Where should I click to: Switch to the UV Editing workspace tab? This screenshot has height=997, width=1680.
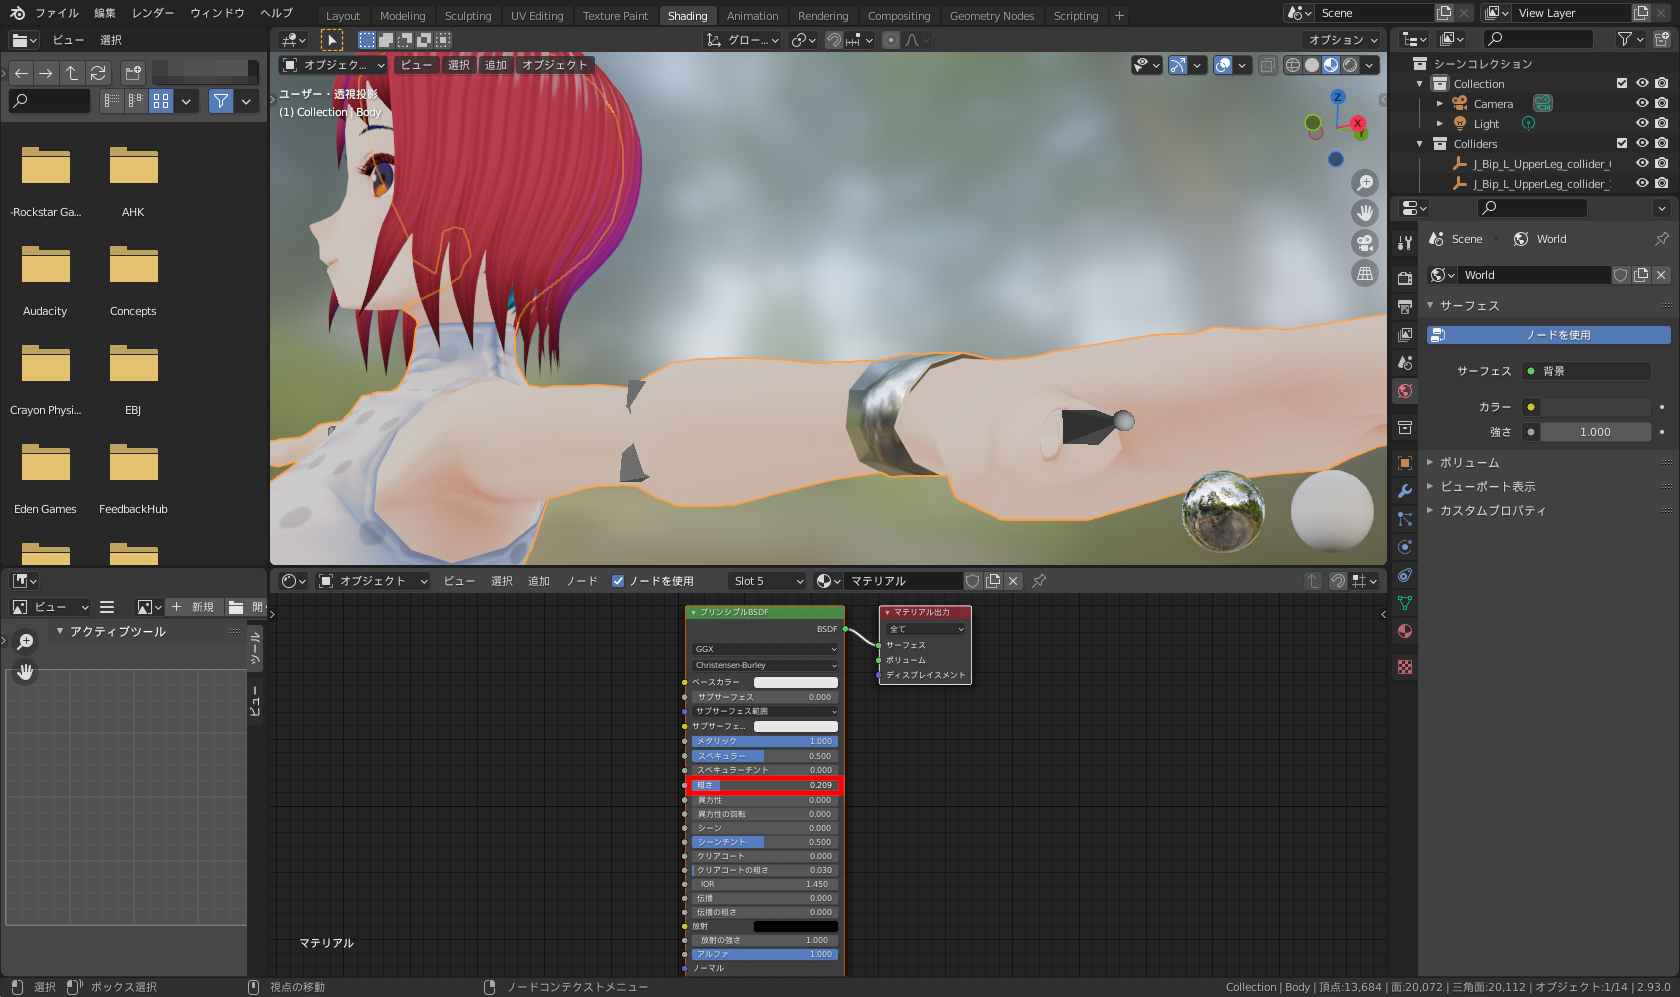click(537, 16)
